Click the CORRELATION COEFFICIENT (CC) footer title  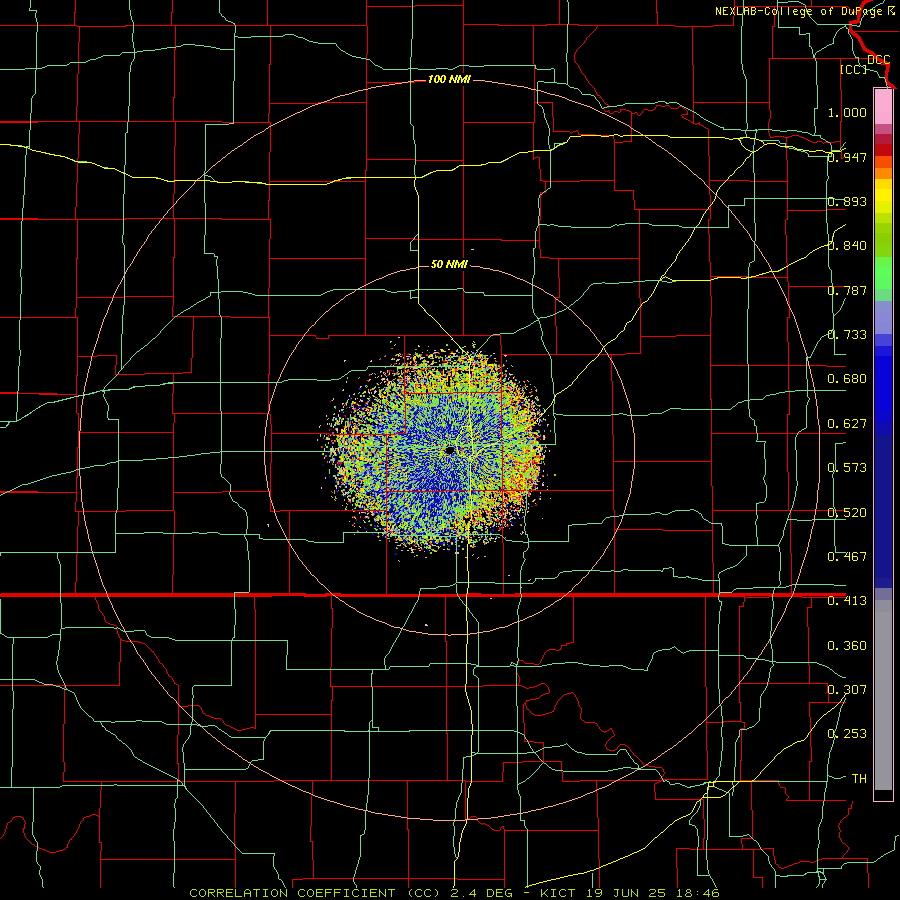[x=315, y=893]
